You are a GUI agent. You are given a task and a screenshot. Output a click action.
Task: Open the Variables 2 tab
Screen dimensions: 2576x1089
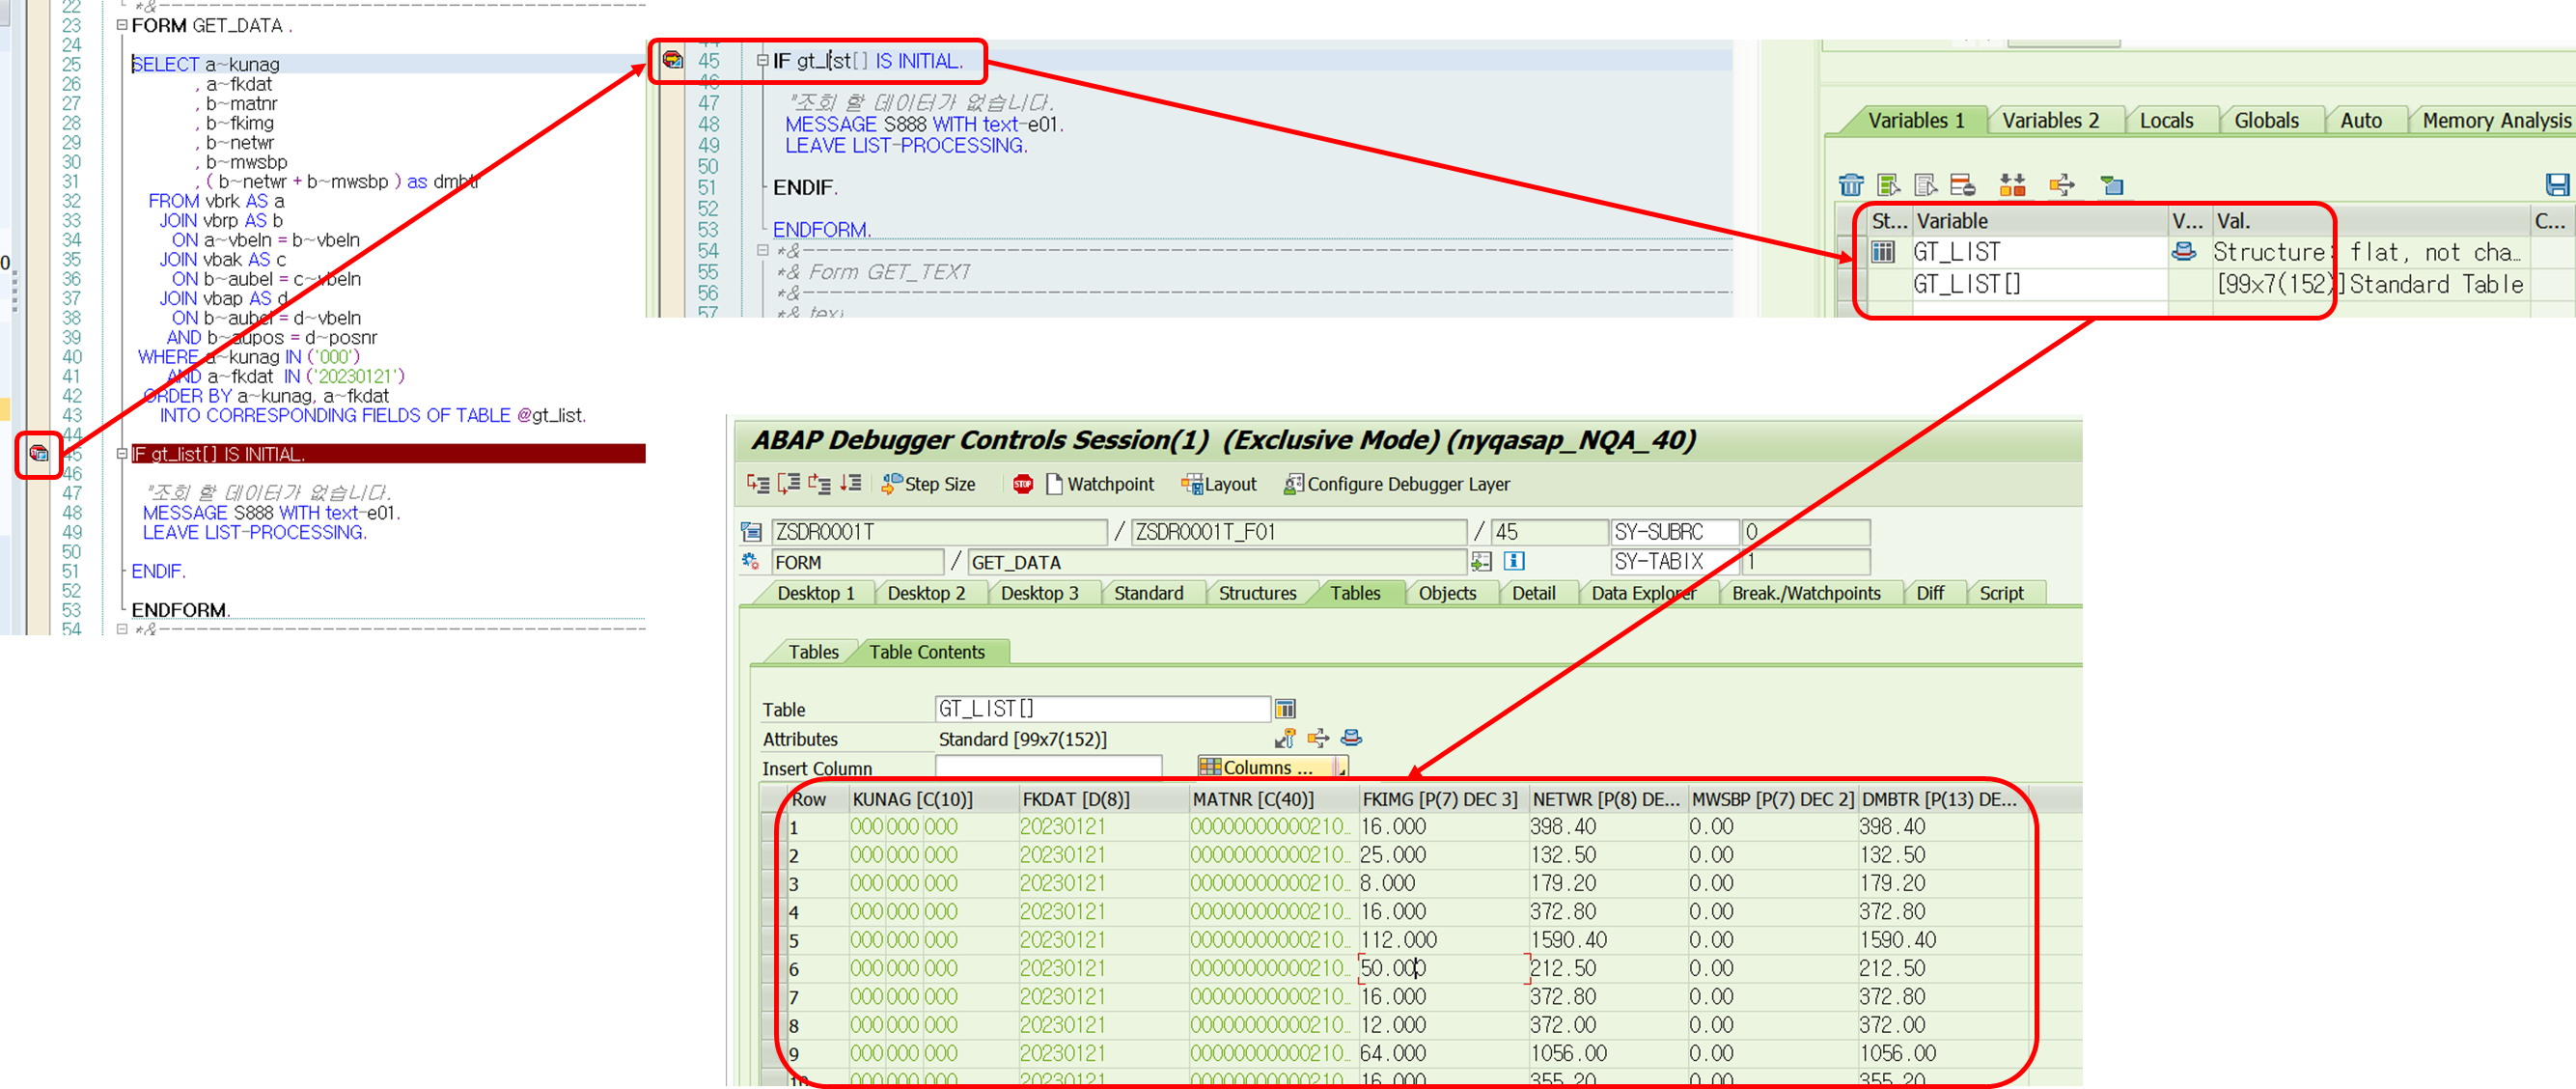tap(2049, 121)
